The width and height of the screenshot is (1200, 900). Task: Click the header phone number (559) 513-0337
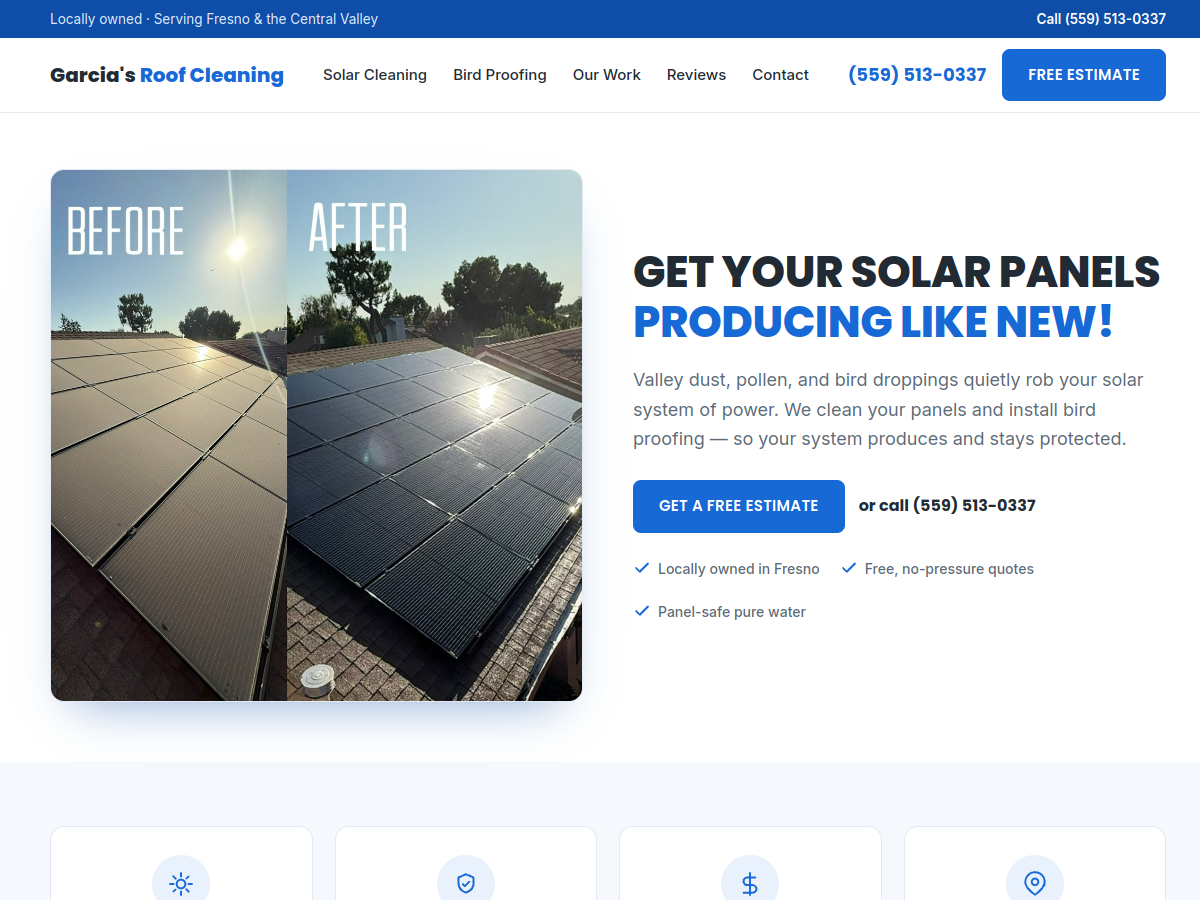[x=917, y=75]
